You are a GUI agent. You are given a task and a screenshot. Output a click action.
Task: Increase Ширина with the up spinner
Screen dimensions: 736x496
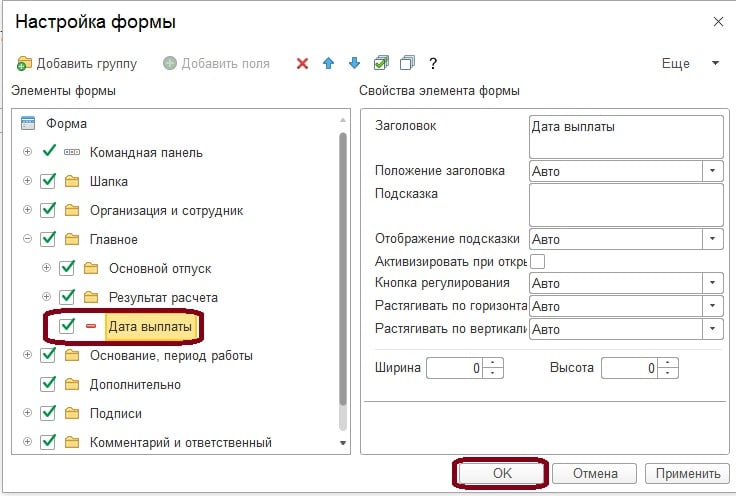pyautogui.click(x=493, y=363)
